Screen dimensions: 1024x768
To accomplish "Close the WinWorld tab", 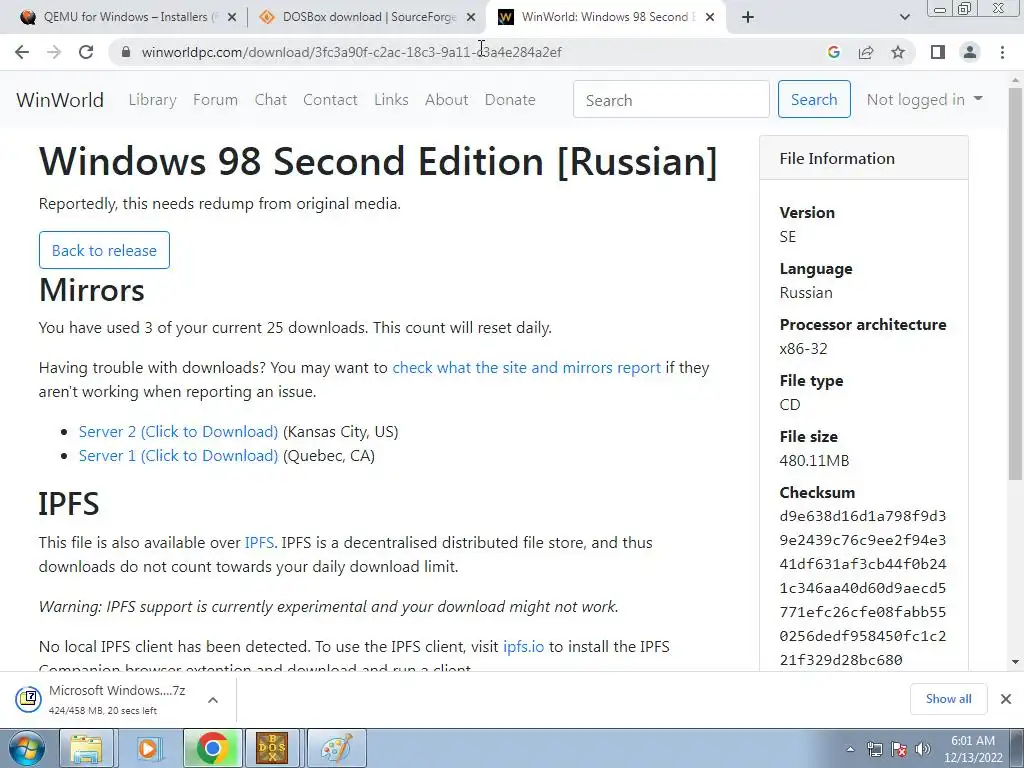I will 710,18.
